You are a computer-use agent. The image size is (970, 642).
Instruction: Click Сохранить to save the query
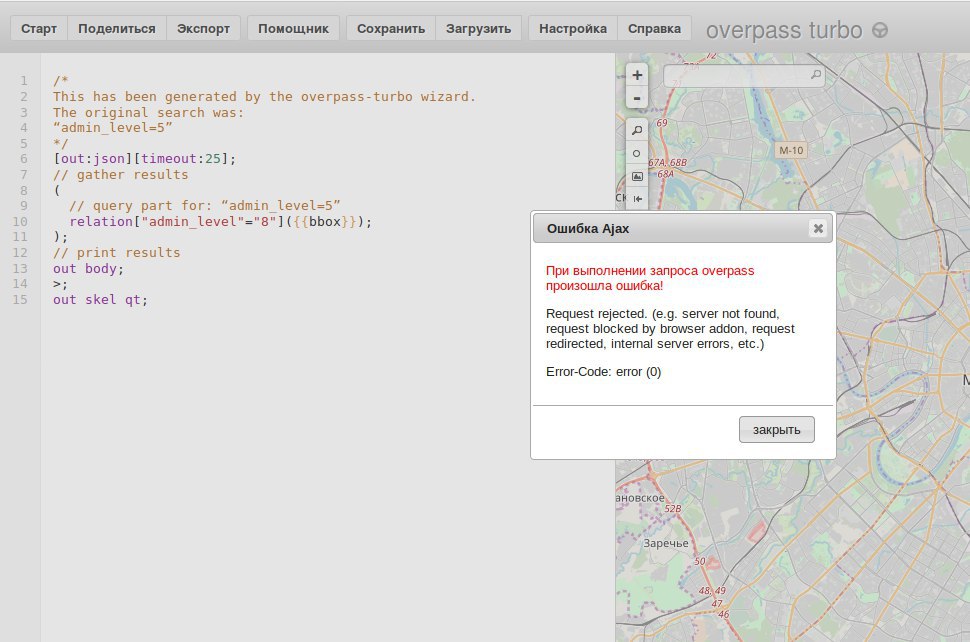click(391, 28)
